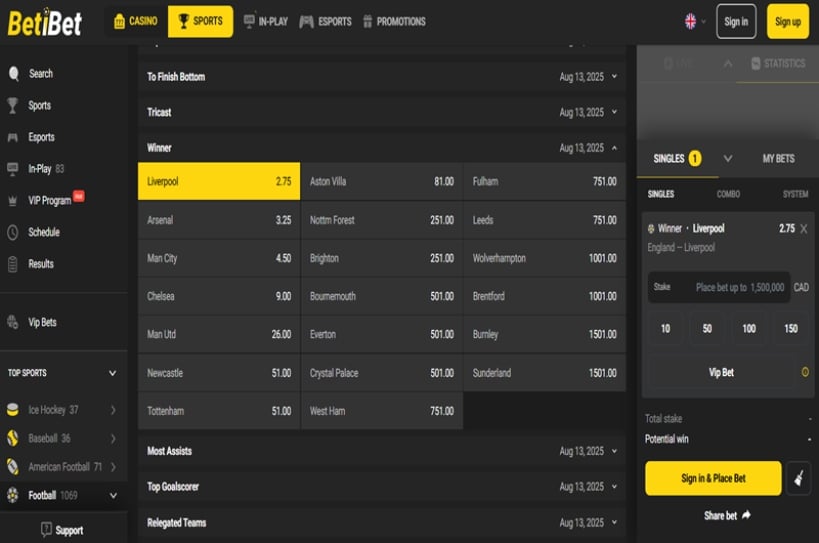Click the Stake input field

[x=719, y=287]
